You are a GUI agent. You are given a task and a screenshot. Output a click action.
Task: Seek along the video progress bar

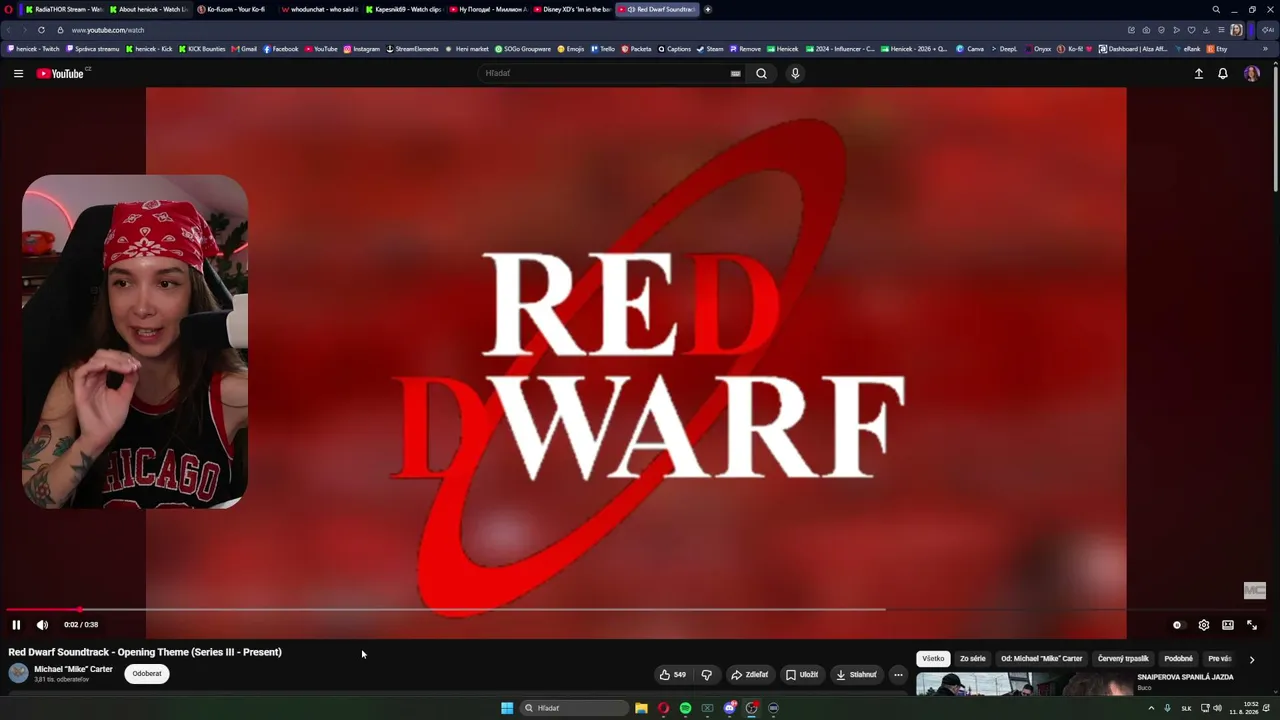click(636, 609)
